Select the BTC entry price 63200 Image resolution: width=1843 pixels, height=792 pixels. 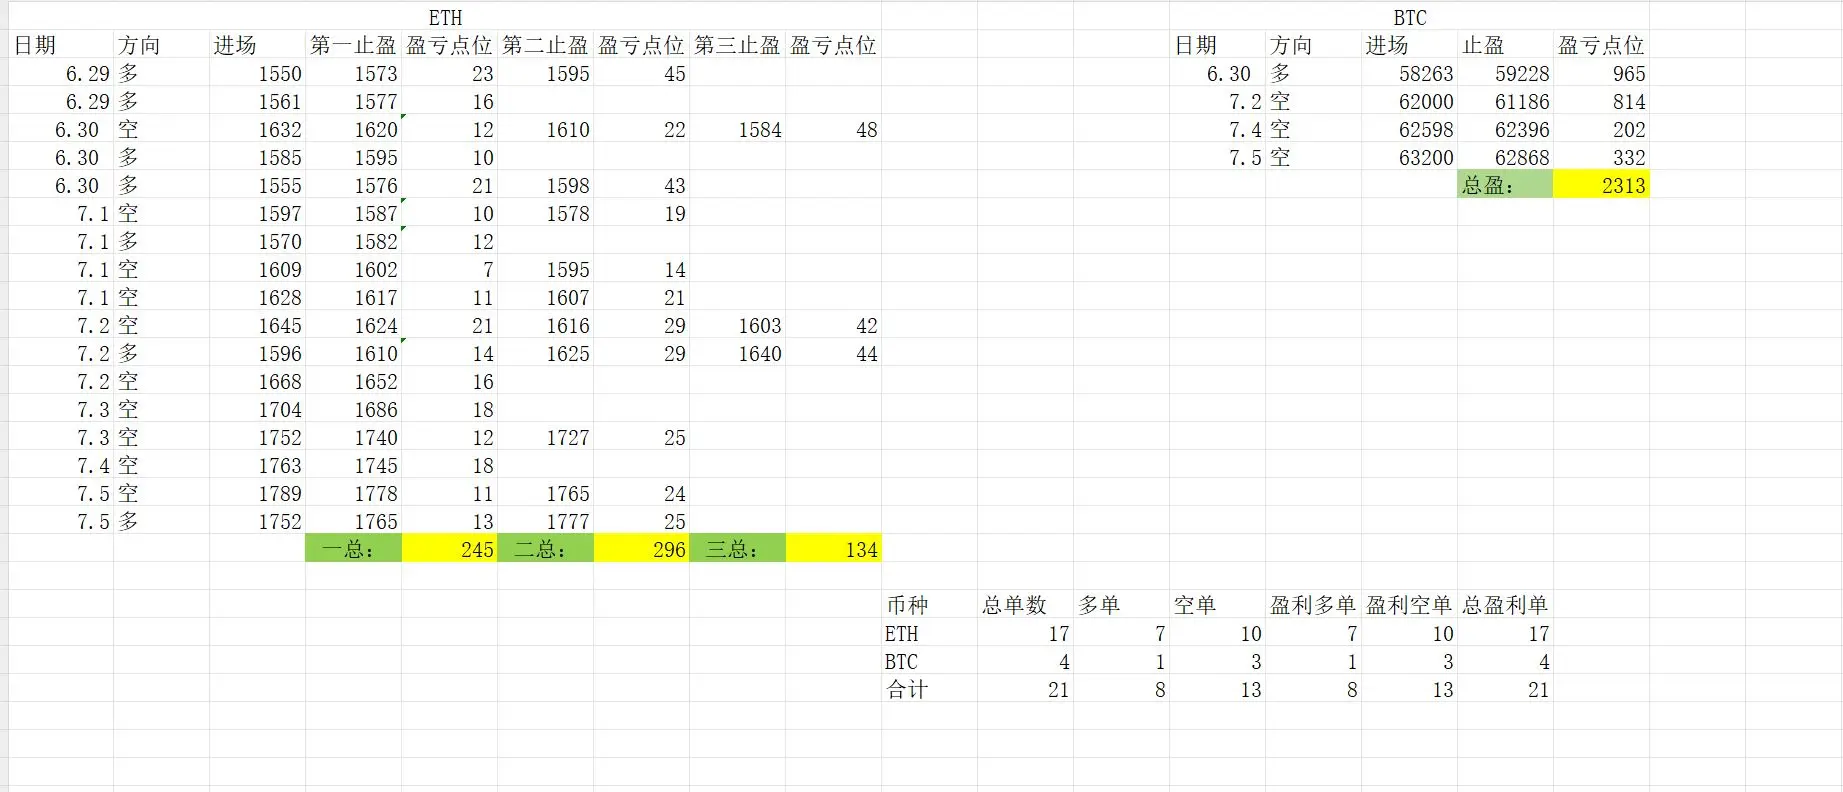click(1409, 157)
